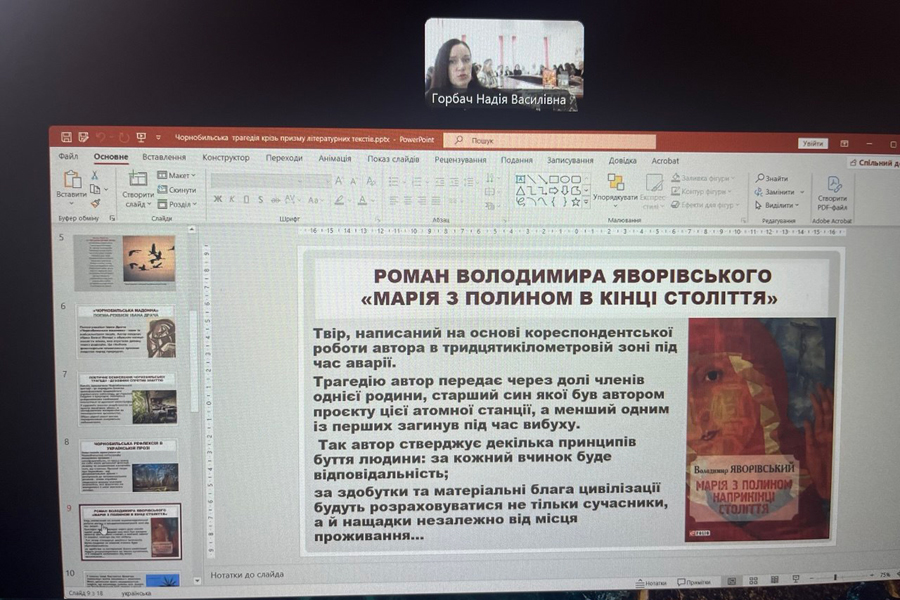Expand the shapes gallery More arrow
This screenshot has height=600, width=900.
coord(585,202)
